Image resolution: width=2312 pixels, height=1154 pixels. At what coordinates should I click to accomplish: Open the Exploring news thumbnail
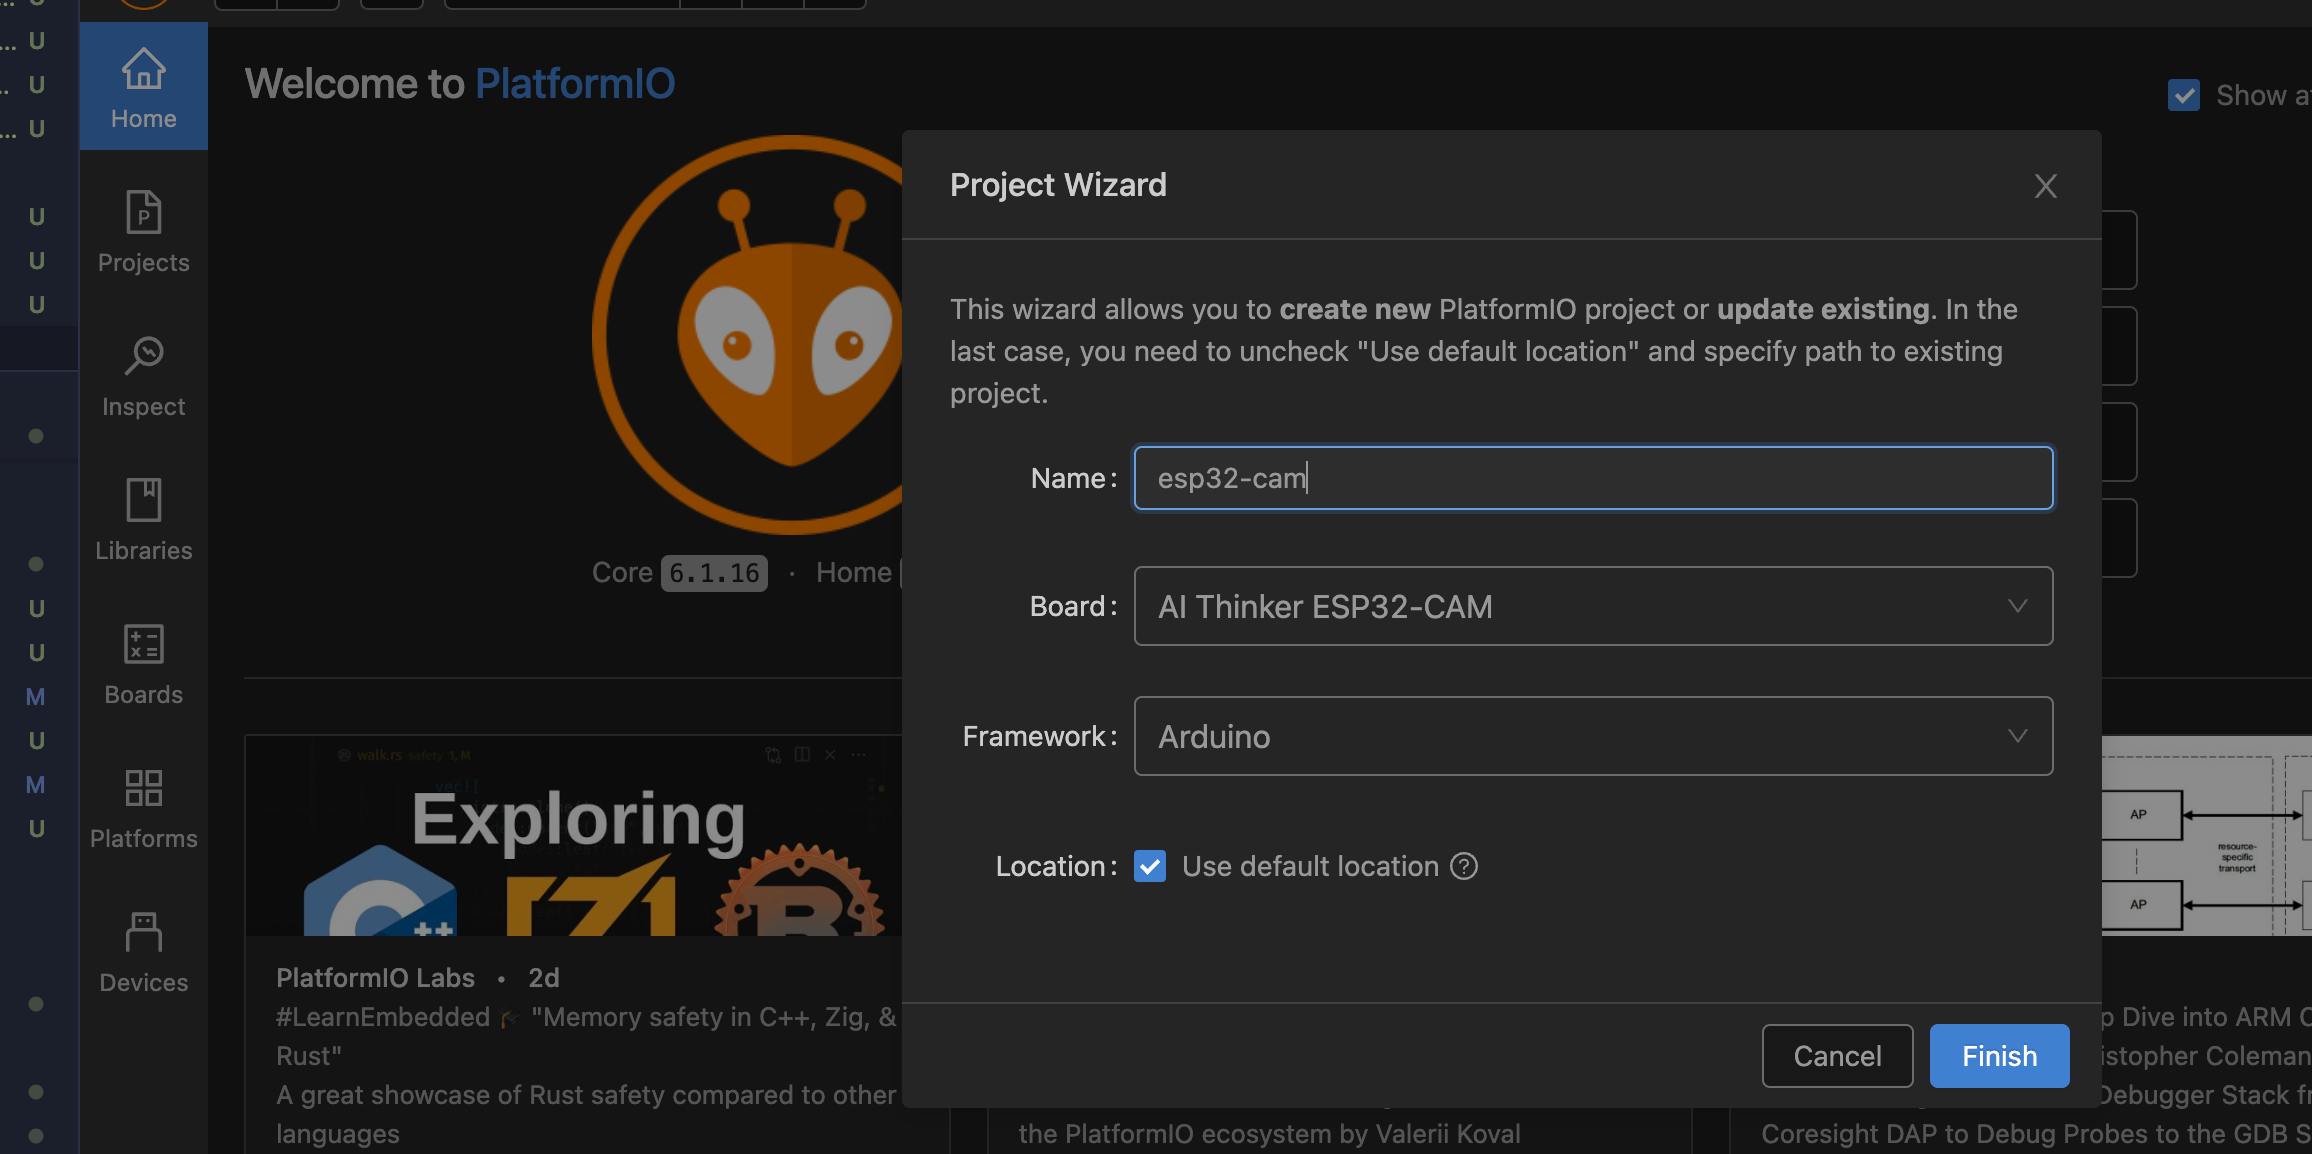pyautogui.click(x=574, y=836)
